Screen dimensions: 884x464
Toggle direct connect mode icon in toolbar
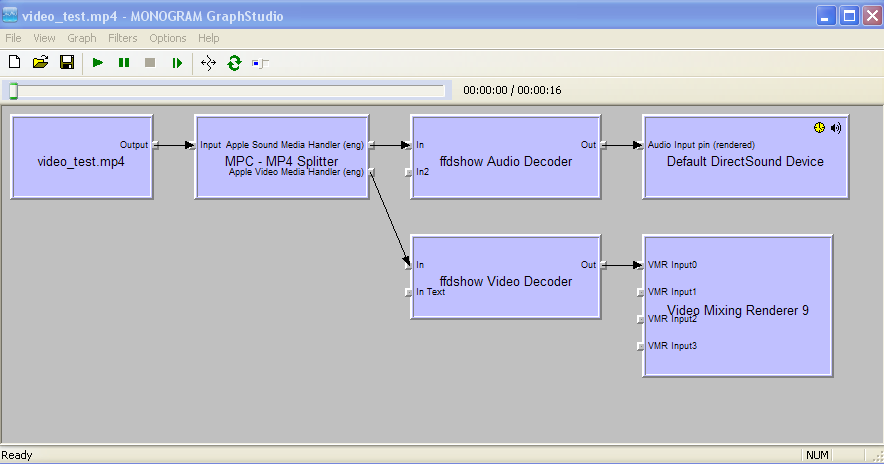[208, 63]
